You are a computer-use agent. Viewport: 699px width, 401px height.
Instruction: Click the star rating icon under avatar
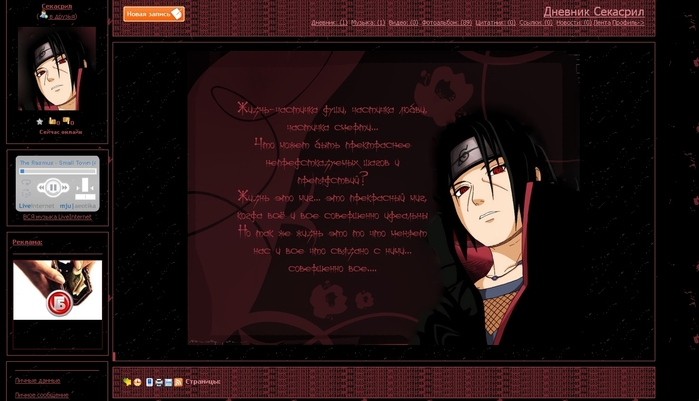pos(40,121)
